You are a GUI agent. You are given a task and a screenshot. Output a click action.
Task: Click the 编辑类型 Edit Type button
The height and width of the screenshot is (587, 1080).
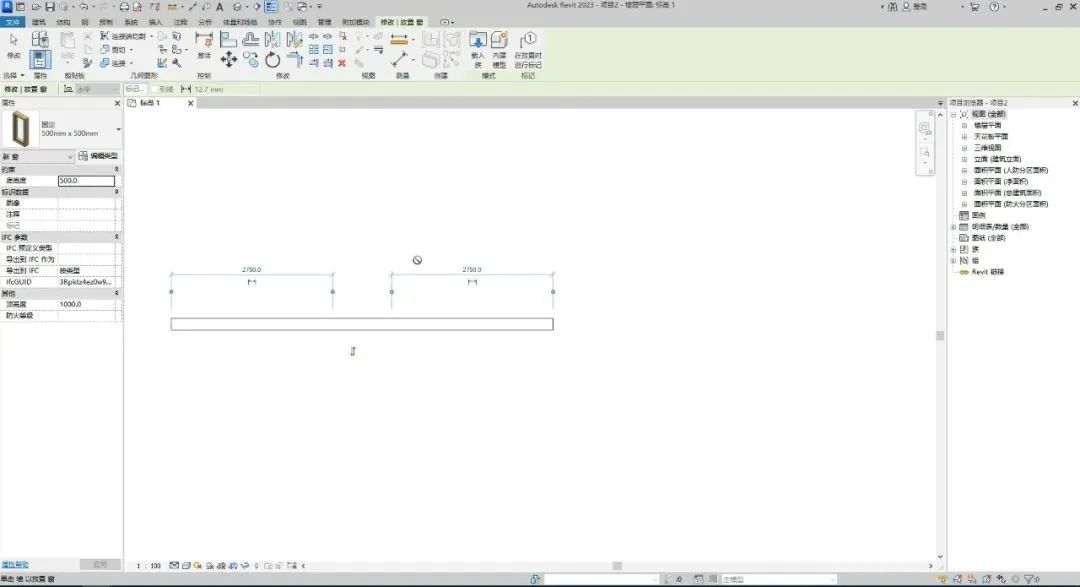[98, 156]
